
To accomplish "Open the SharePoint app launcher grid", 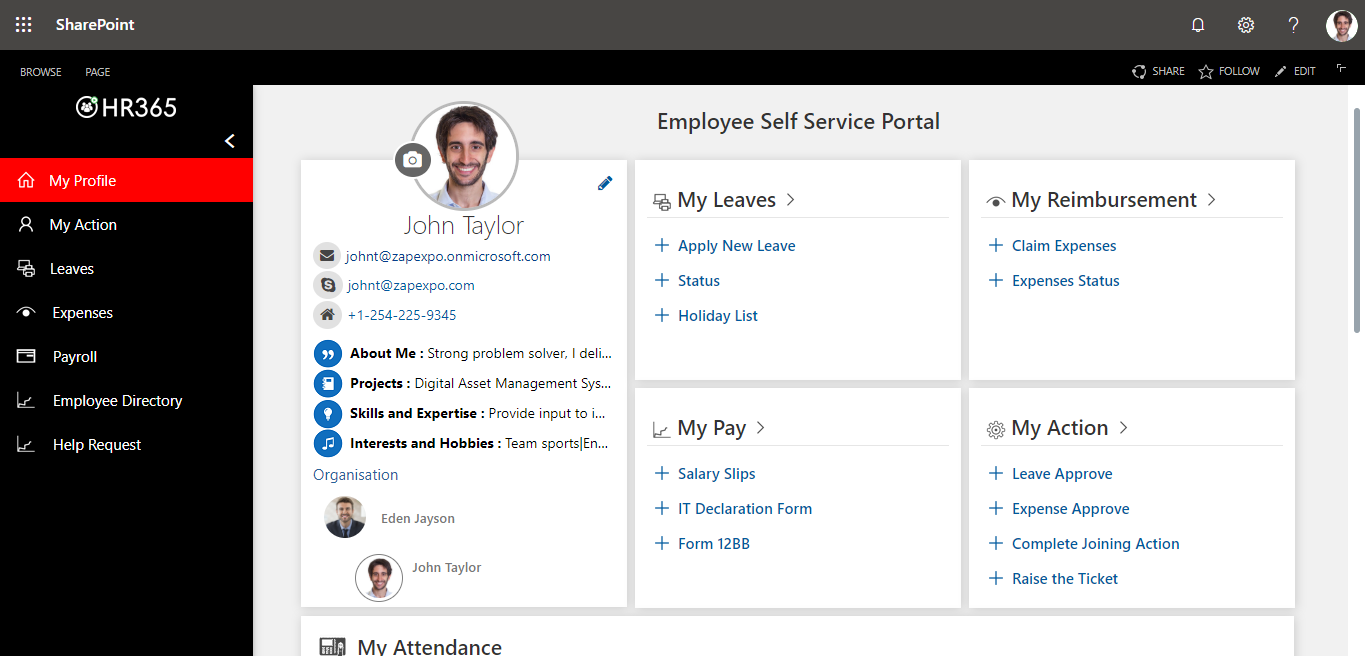I will tap(24, 25).
